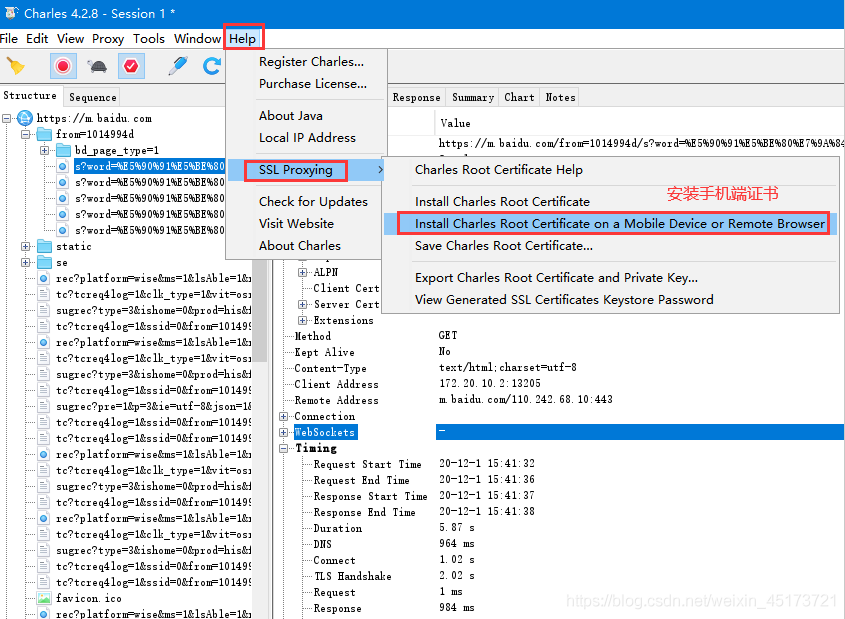The image size is (845, 619).
Task: Select the highlighted s?word= request
Action: 150,166
